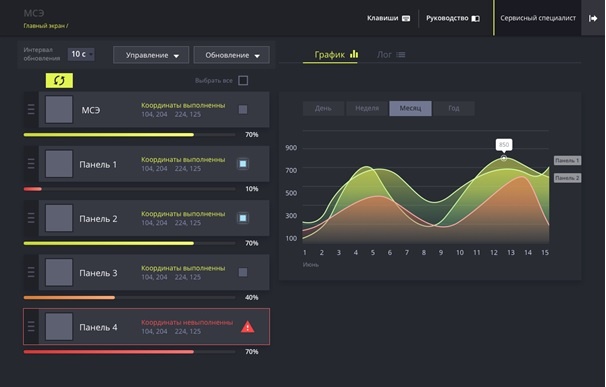The width and height of the screenshot is (606, 387).
Task: Click the Панель 1 10% red progress bar
Action: point(129,189)
